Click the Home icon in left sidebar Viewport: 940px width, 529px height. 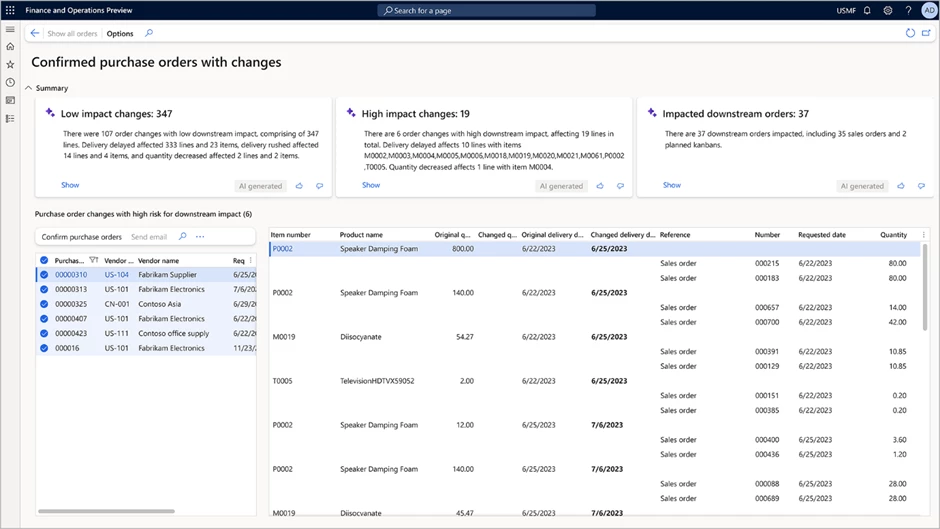tap(11, 47)
